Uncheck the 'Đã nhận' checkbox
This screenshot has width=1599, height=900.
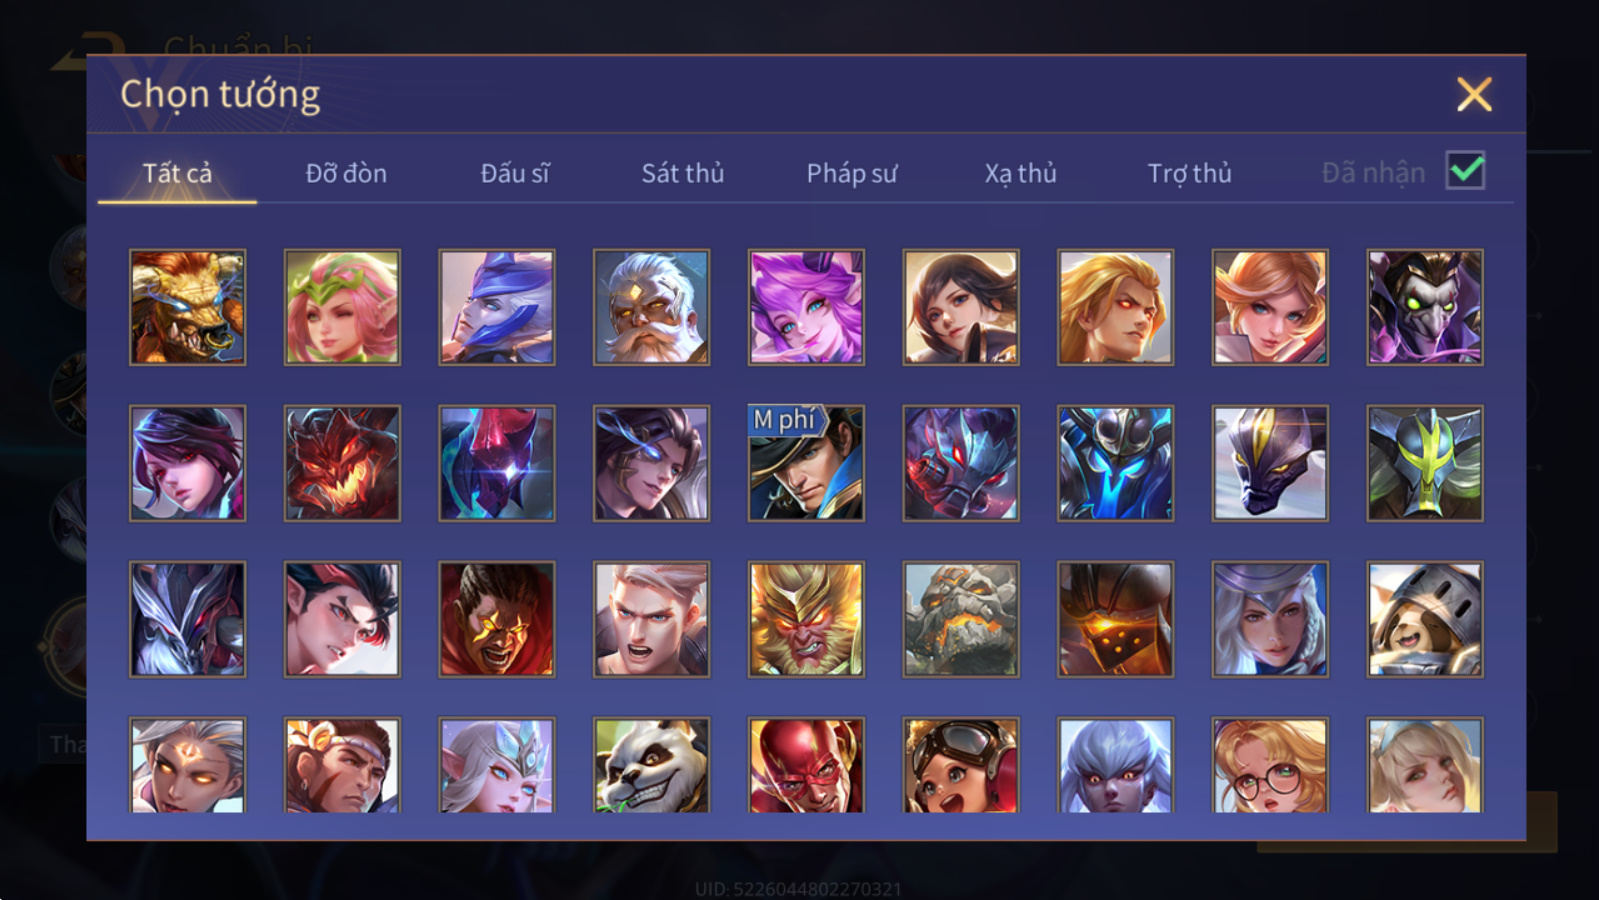pyautogui.click(x=1465, y=171)
